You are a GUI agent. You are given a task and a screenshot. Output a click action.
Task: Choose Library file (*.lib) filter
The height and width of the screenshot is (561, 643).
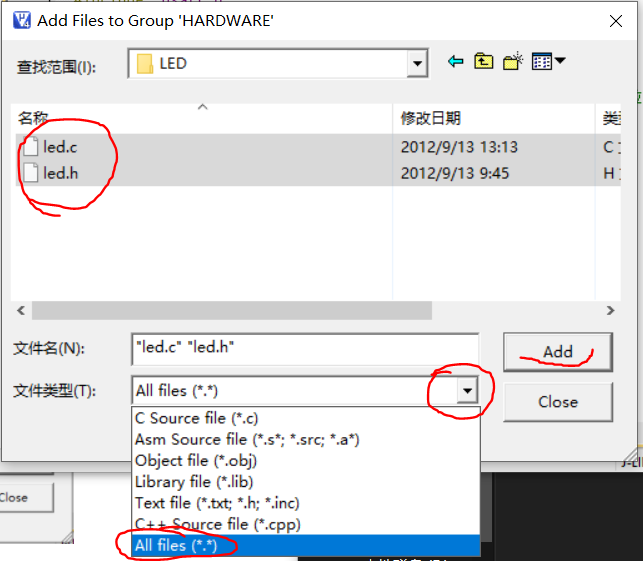pos(306,482)
